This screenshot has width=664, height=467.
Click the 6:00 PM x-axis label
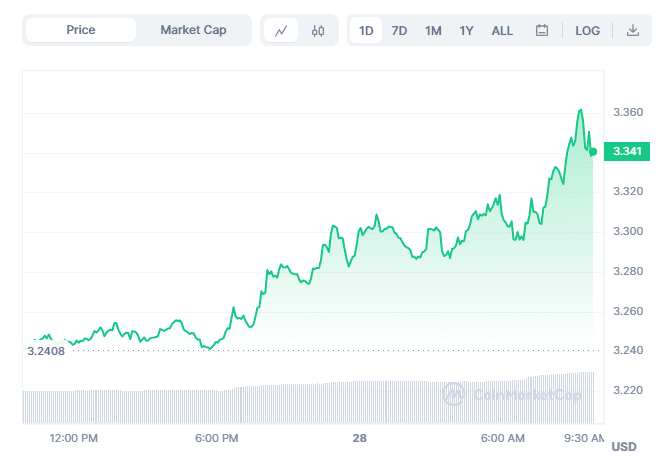(x=216, y=438)
